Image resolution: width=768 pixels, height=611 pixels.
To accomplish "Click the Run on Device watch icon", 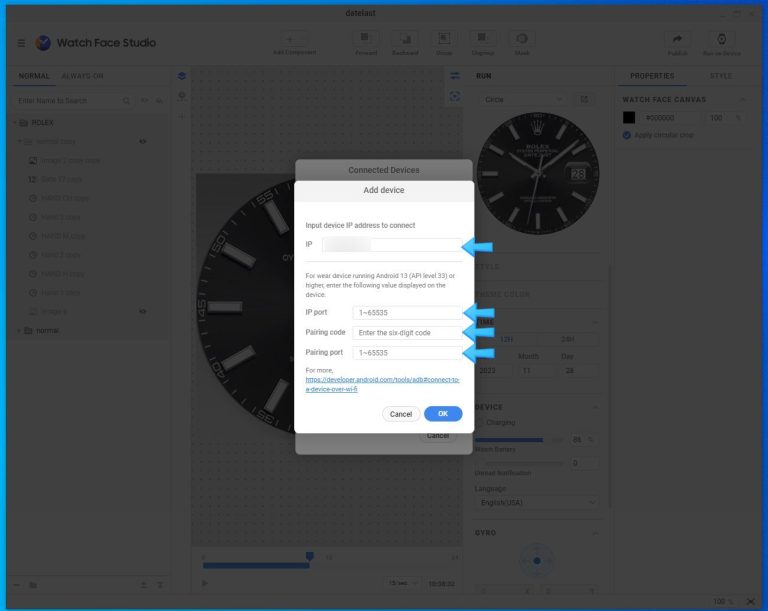I will pos(721,39).
